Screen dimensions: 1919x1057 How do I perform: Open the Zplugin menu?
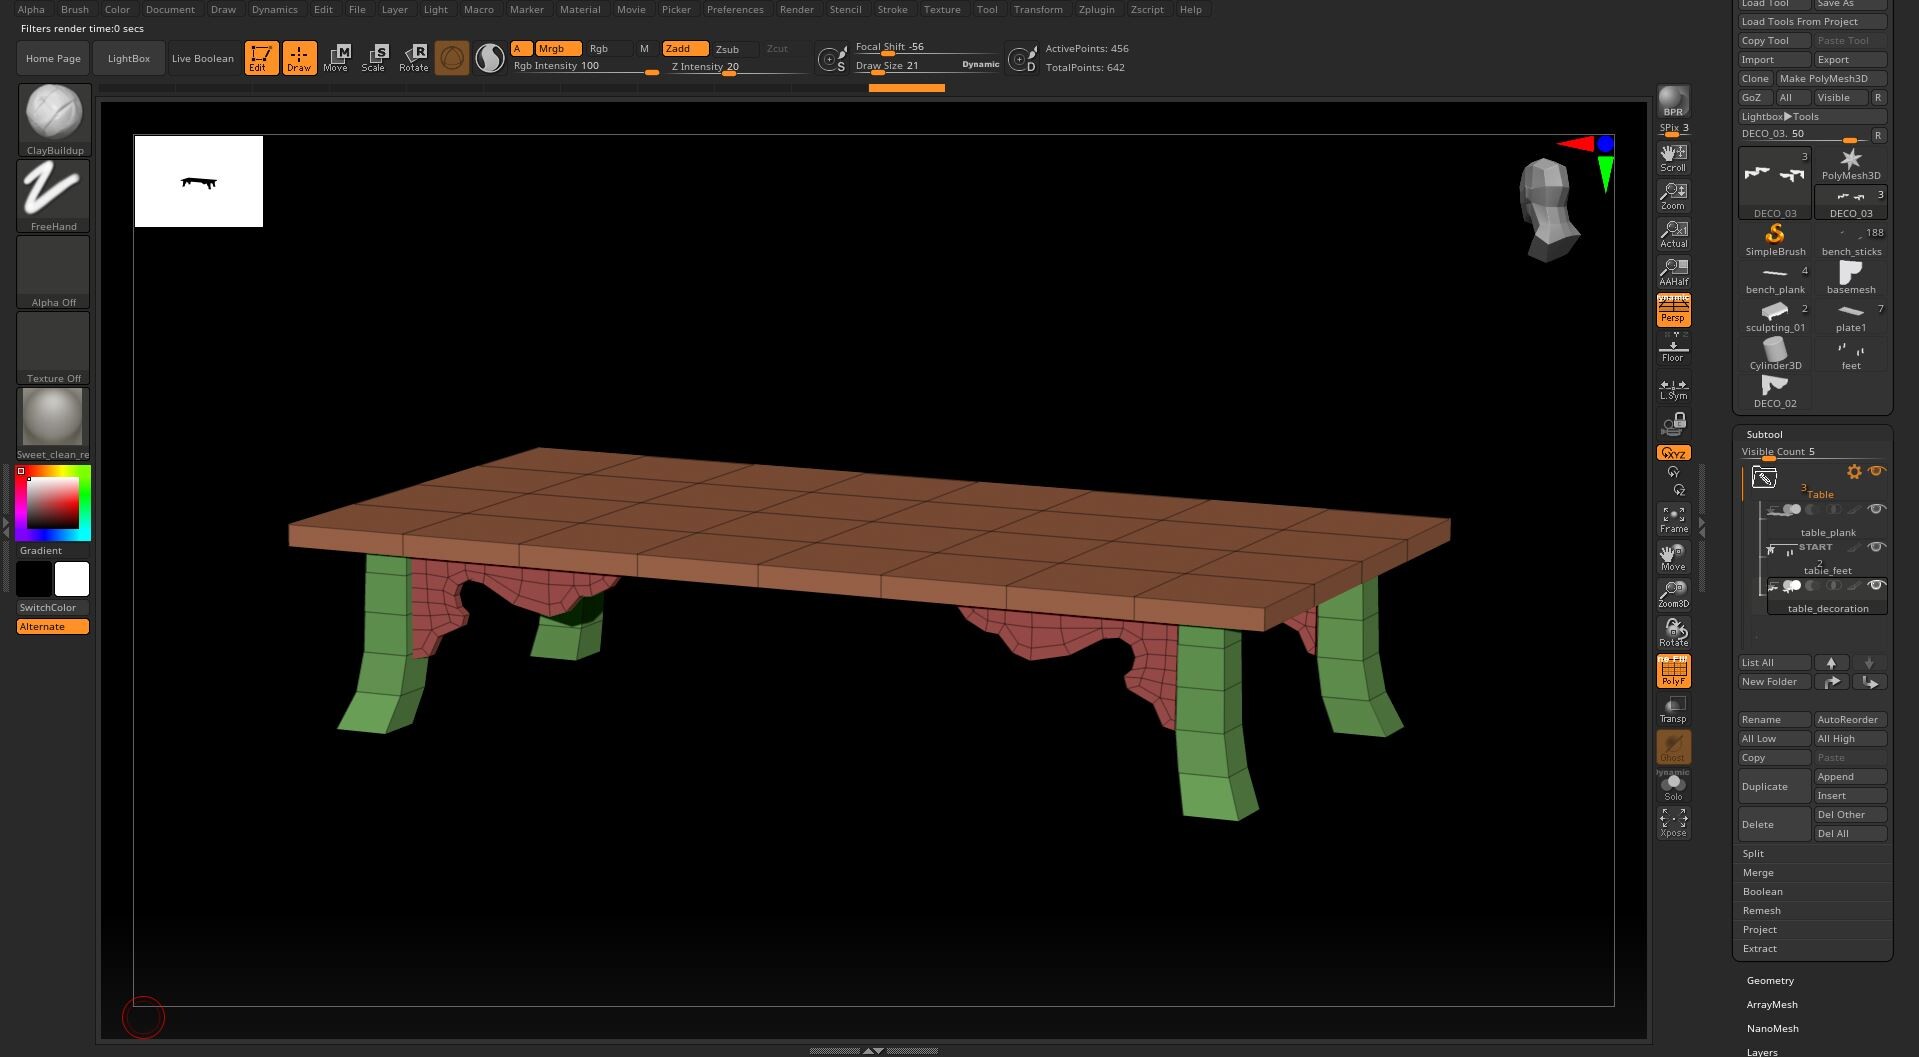pos(1096,9)
